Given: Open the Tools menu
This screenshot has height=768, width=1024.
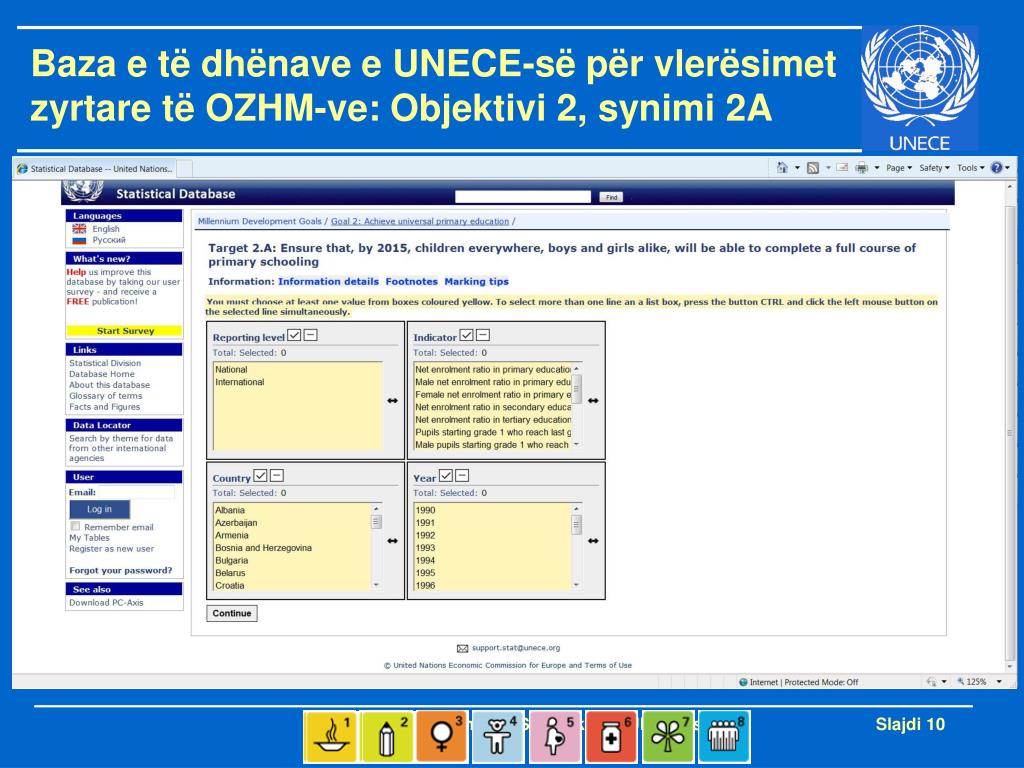Looking at the screenshot, I should tap(971, 168).
